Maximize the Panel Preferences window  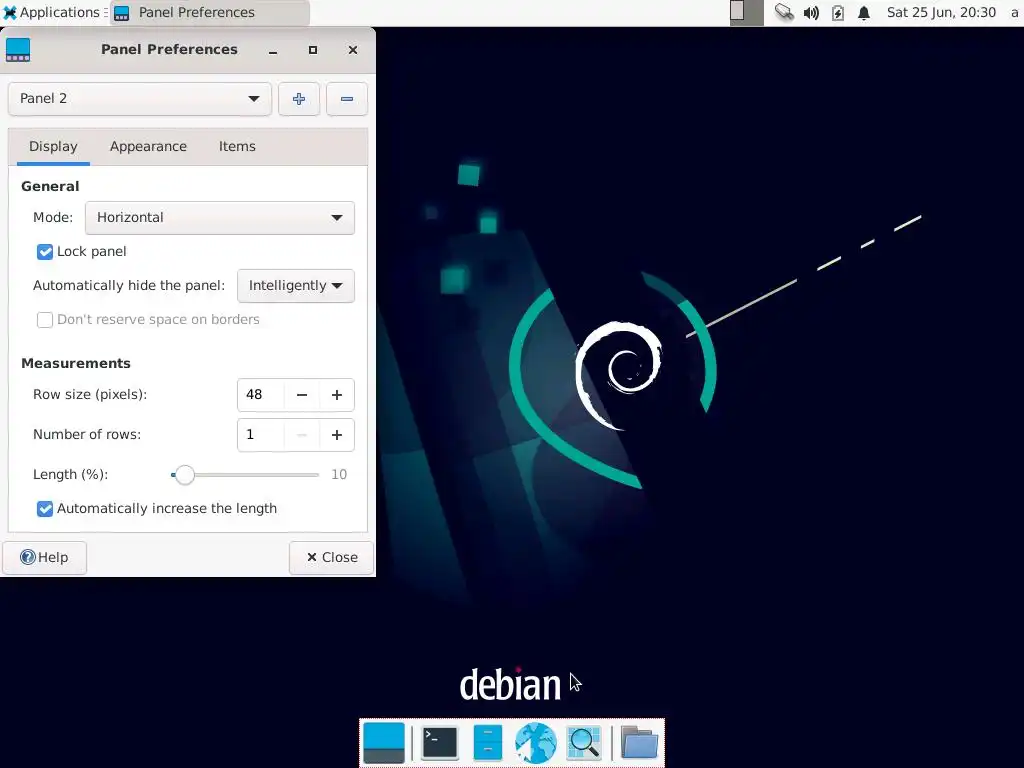click(x=313, y=50)
